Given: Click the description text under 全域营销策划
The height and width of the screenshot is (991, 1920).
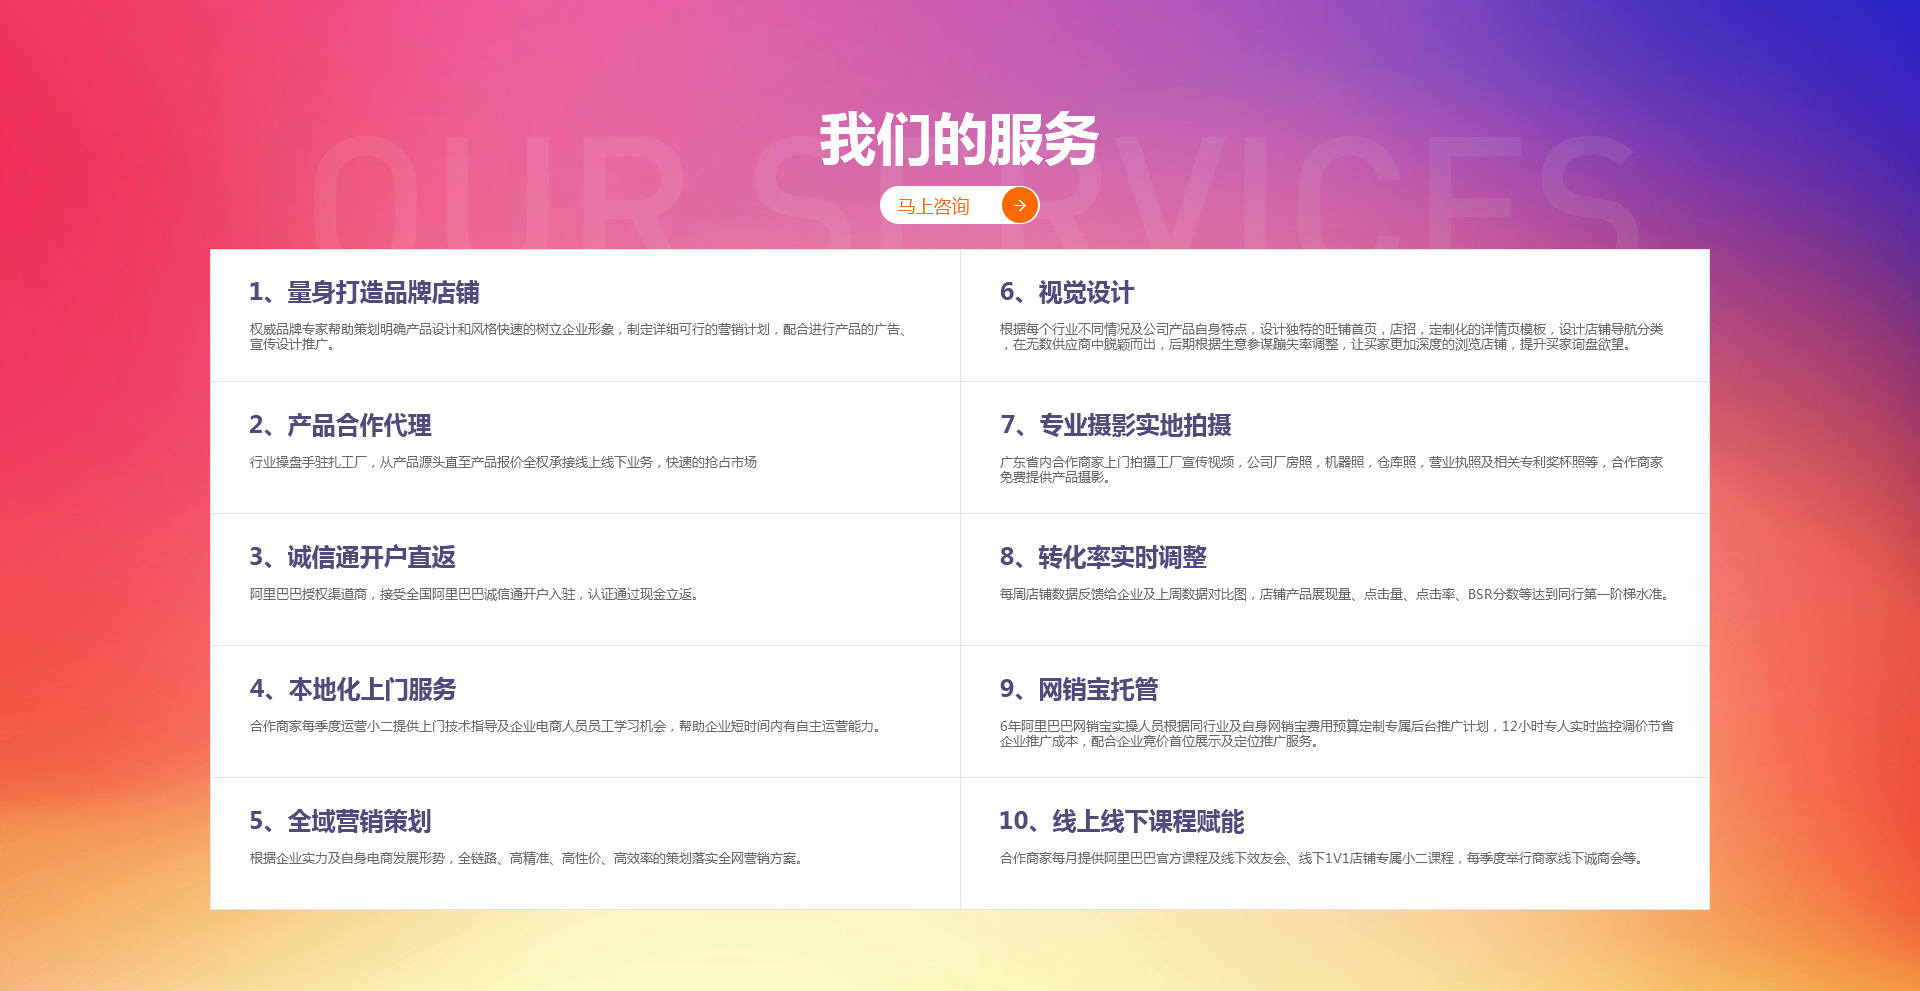Looking at the screenshot, I should (x=527, y=858).
